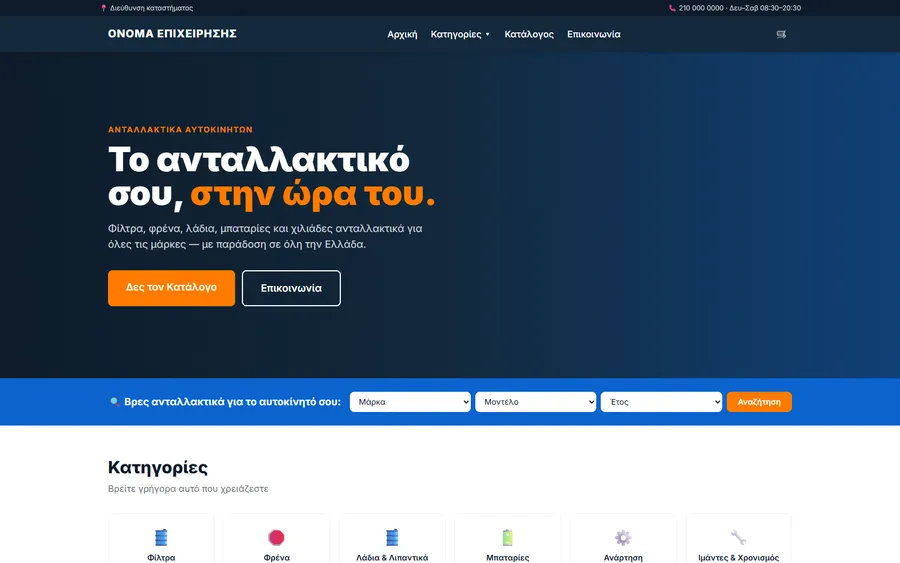Select the Μπαταρίες category label
Image resolution: width=900 pixels, height=563 pixels.
click(x=507, y=557)
